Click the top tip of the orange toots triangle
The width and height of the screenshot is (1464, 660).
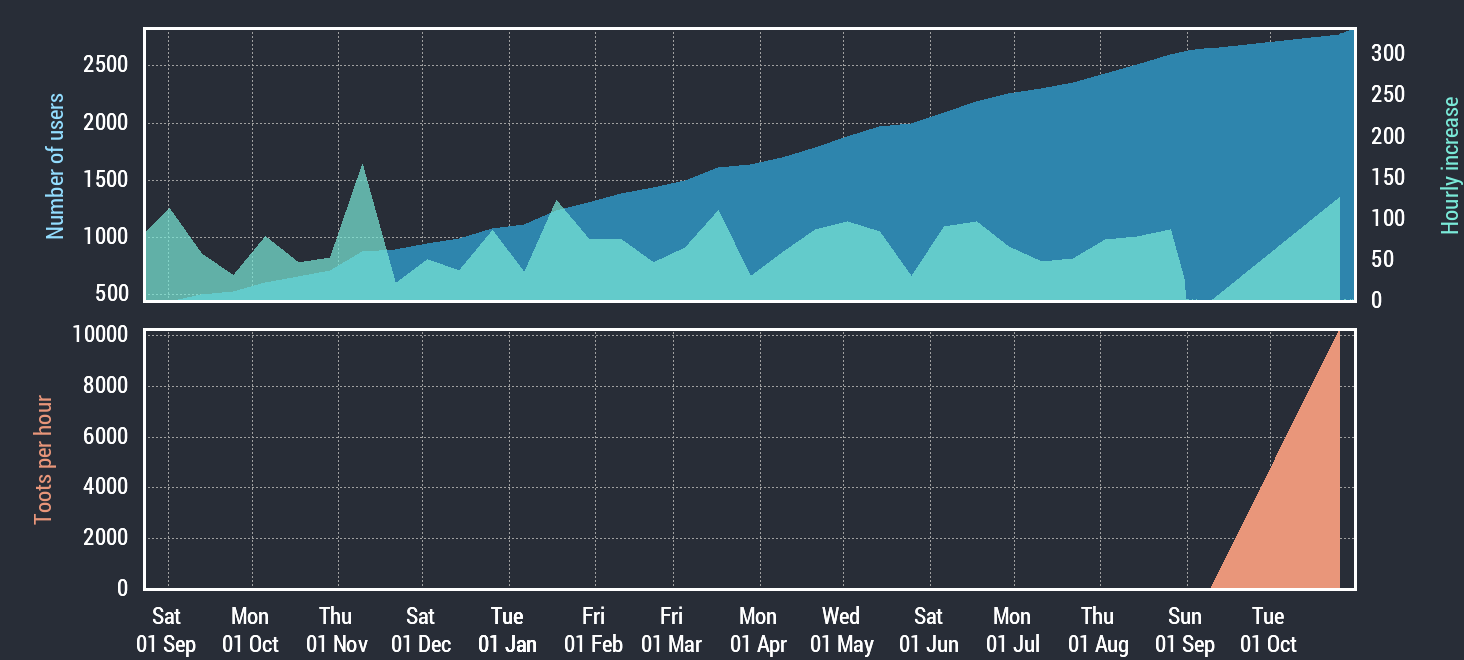[x=1338, y=332]
